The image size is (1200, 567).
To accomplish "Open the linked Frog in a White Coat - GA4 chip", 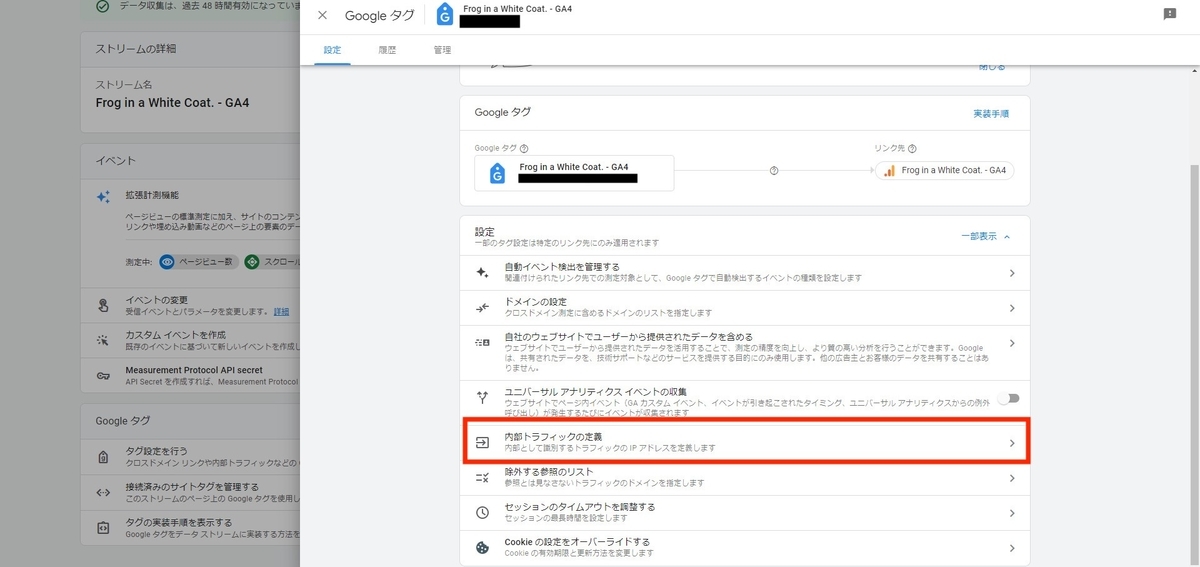I will pyautogui.click(x=945, y=171).
